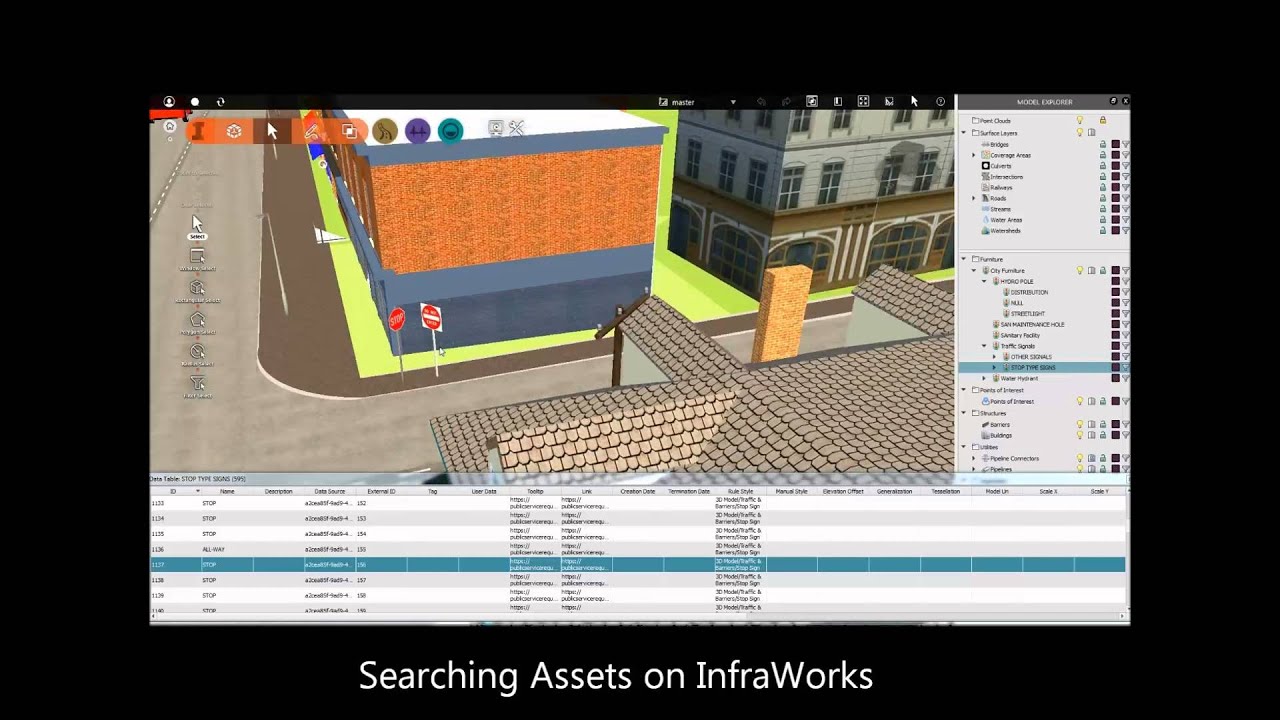
Task: Click the help question mark icon
Action: click(x=940, y=102)
